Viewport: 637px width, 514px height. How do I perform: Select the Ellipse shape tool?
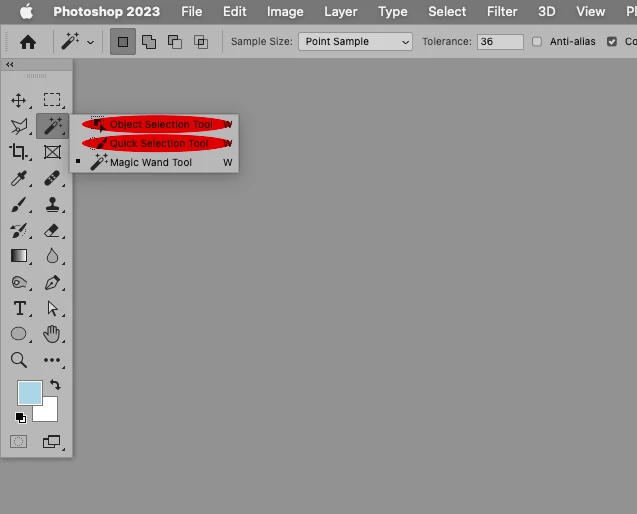tap(19, 334)
